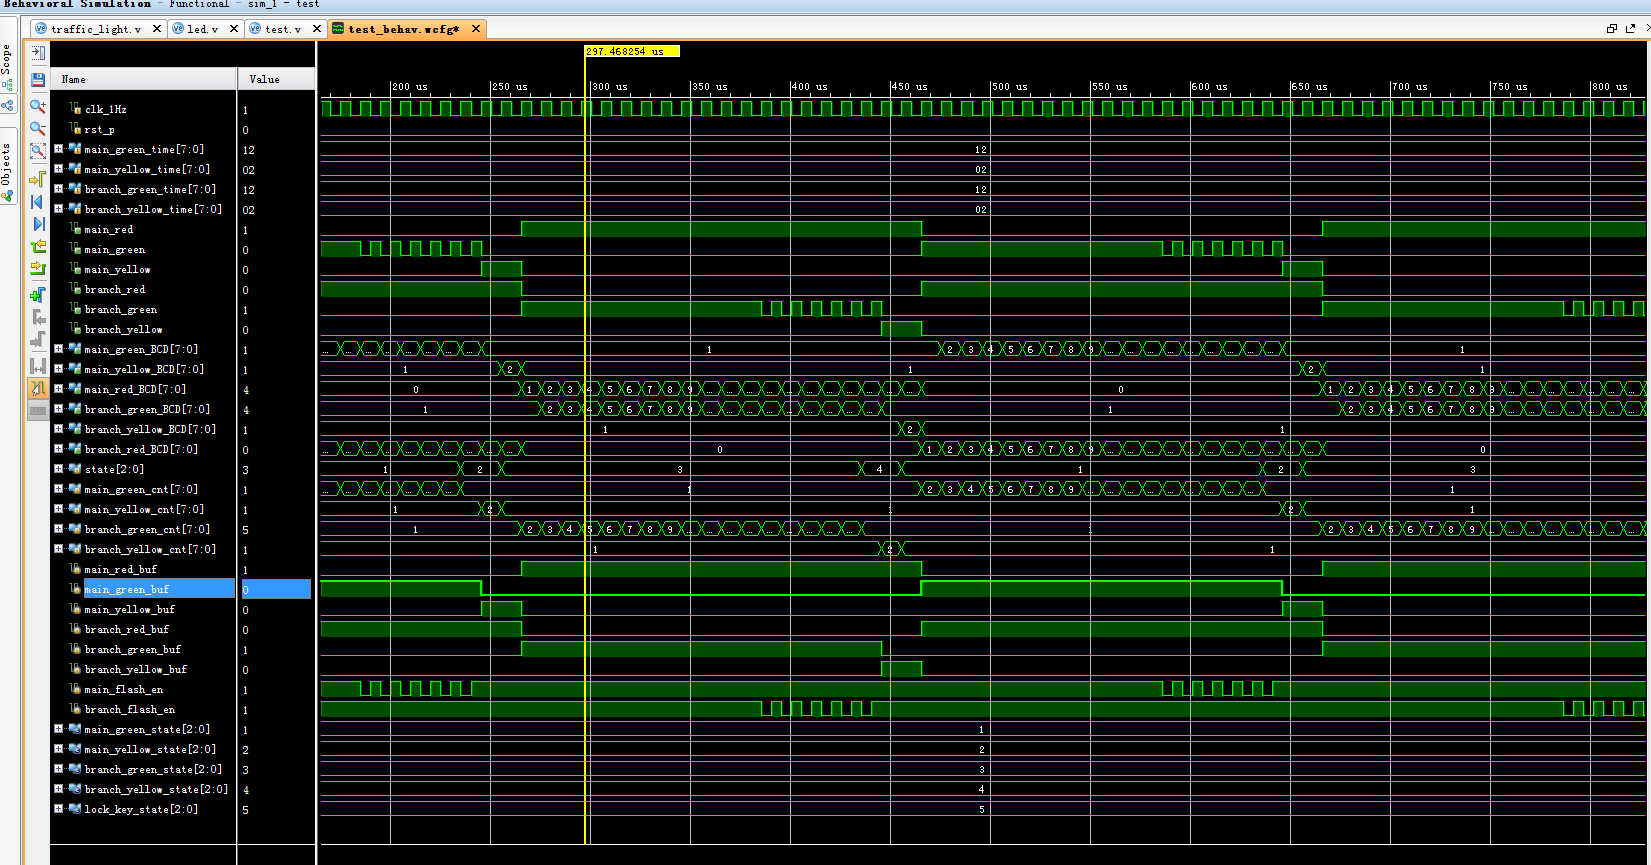Close the test.v tab

click(316, 29)
